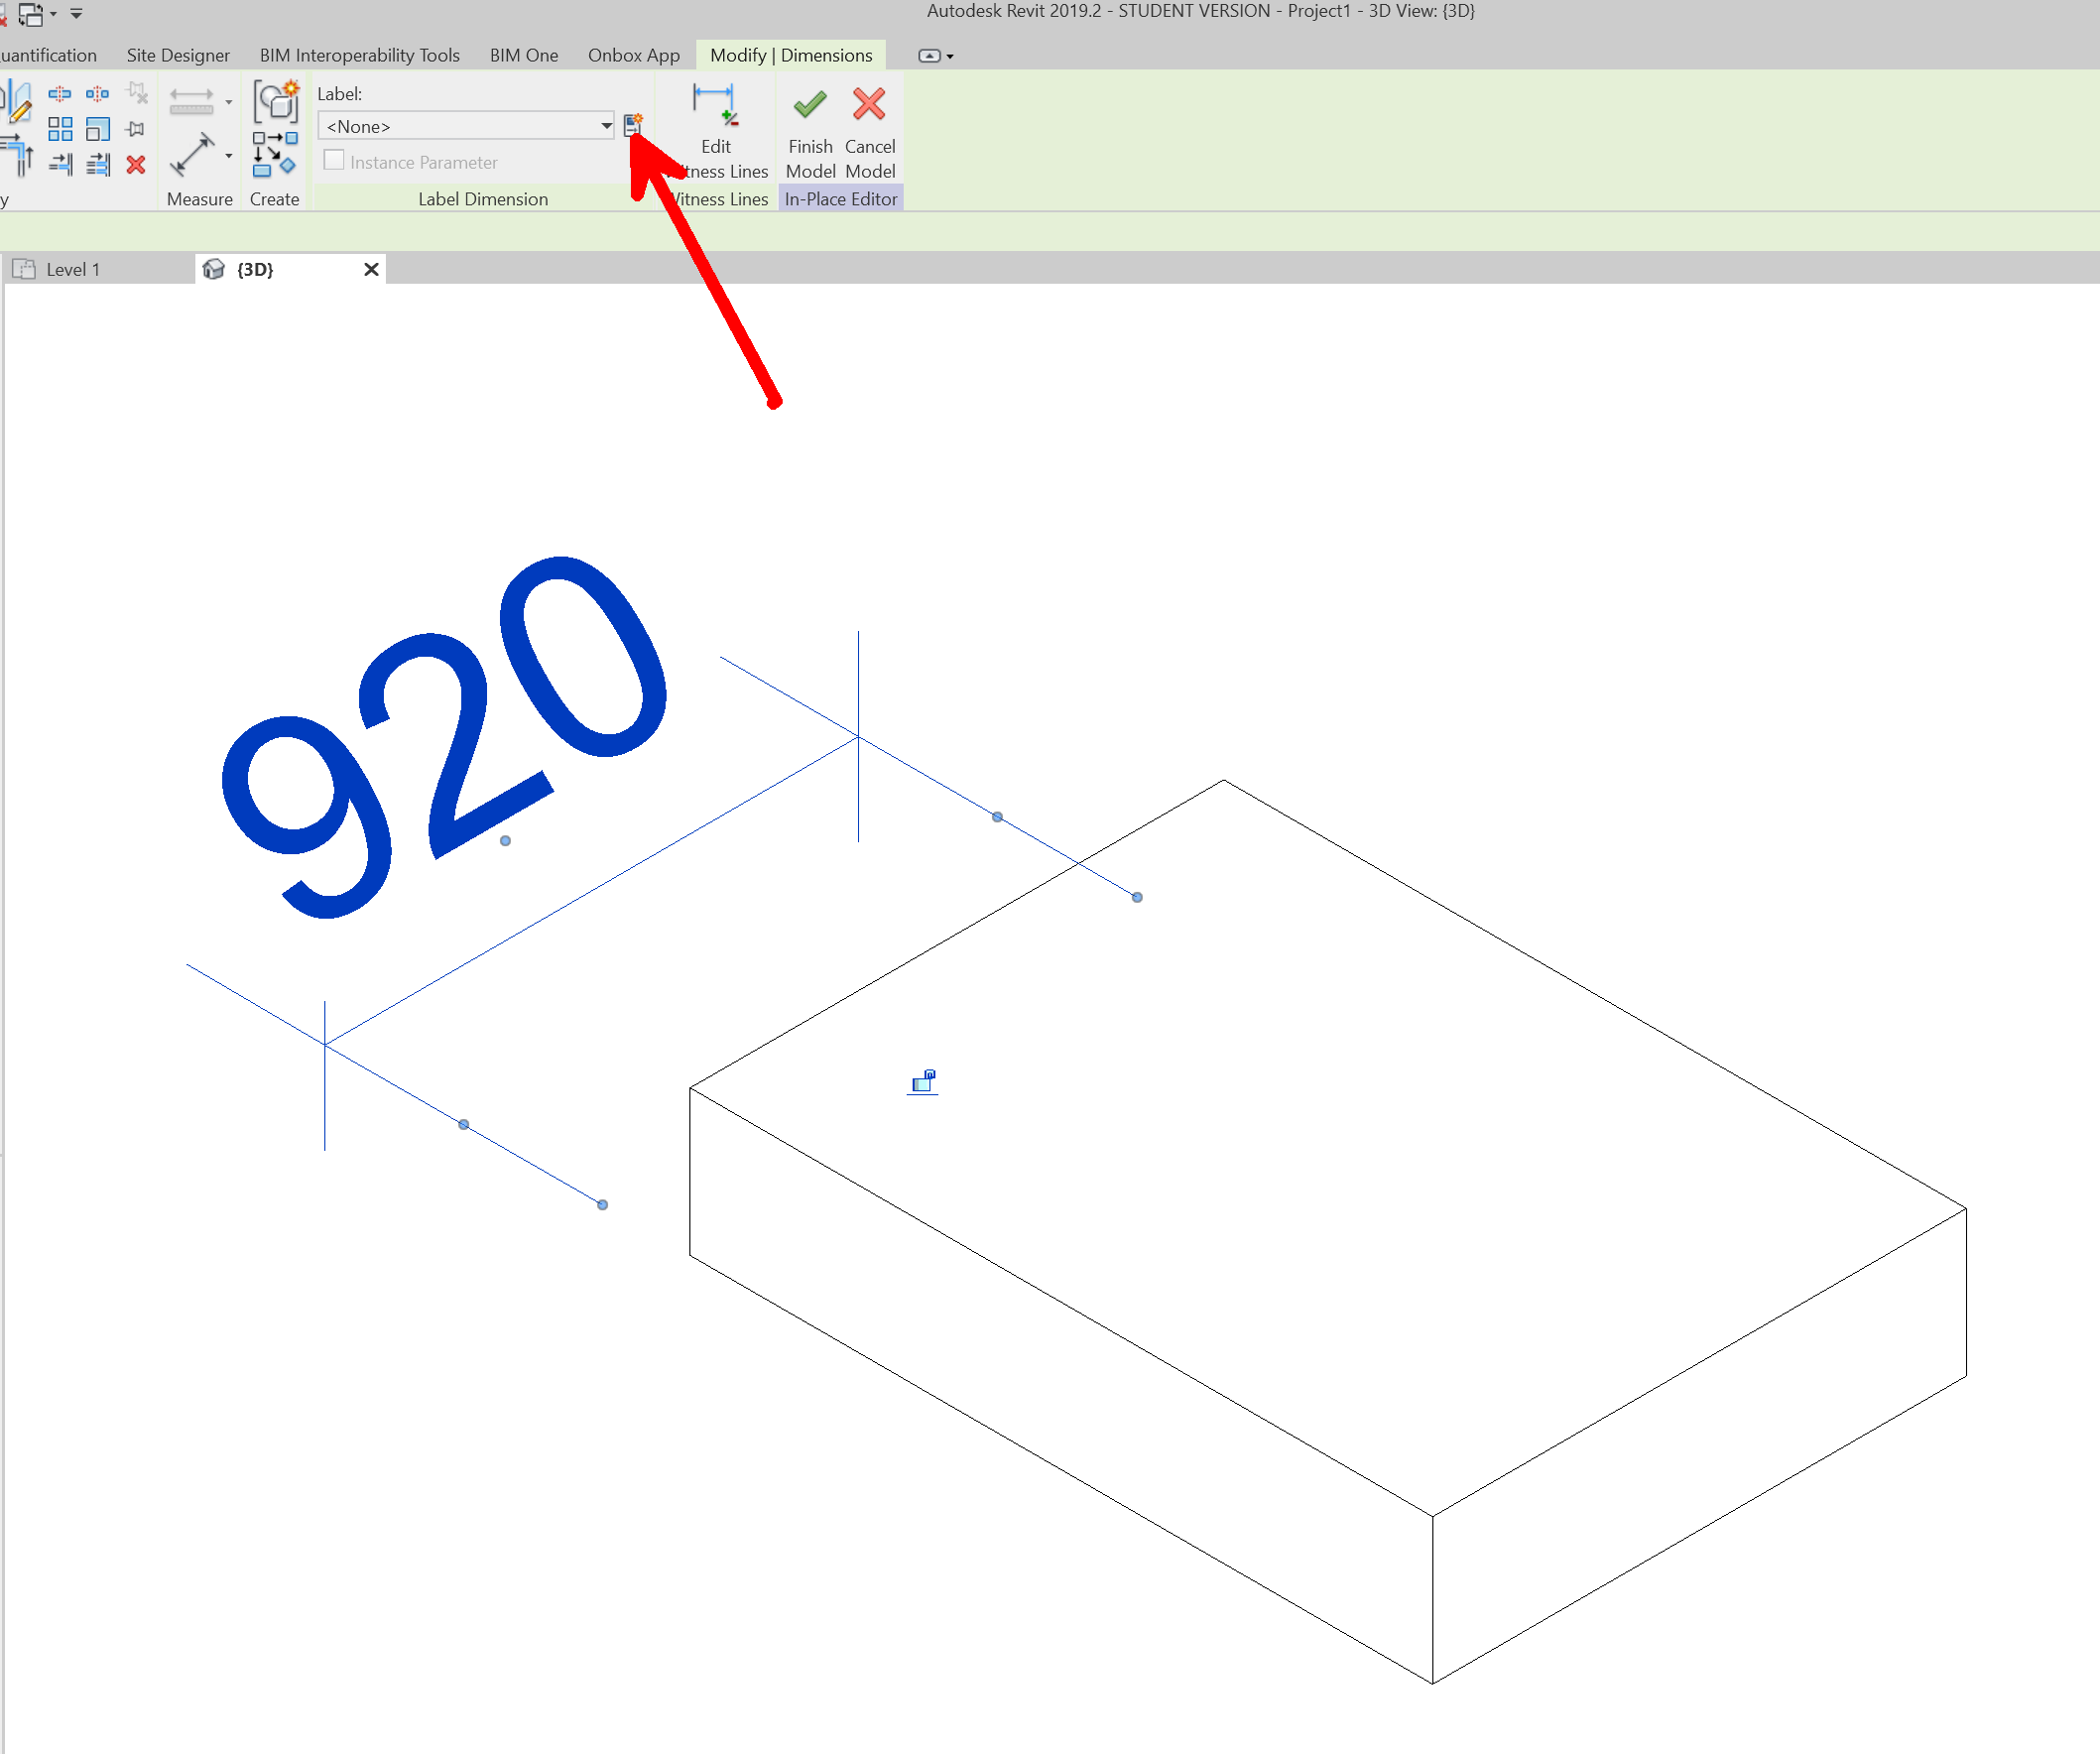
Task: Enable the Instance Parameter checkbox
Action: pyautogui.click(x=334, y=161)
